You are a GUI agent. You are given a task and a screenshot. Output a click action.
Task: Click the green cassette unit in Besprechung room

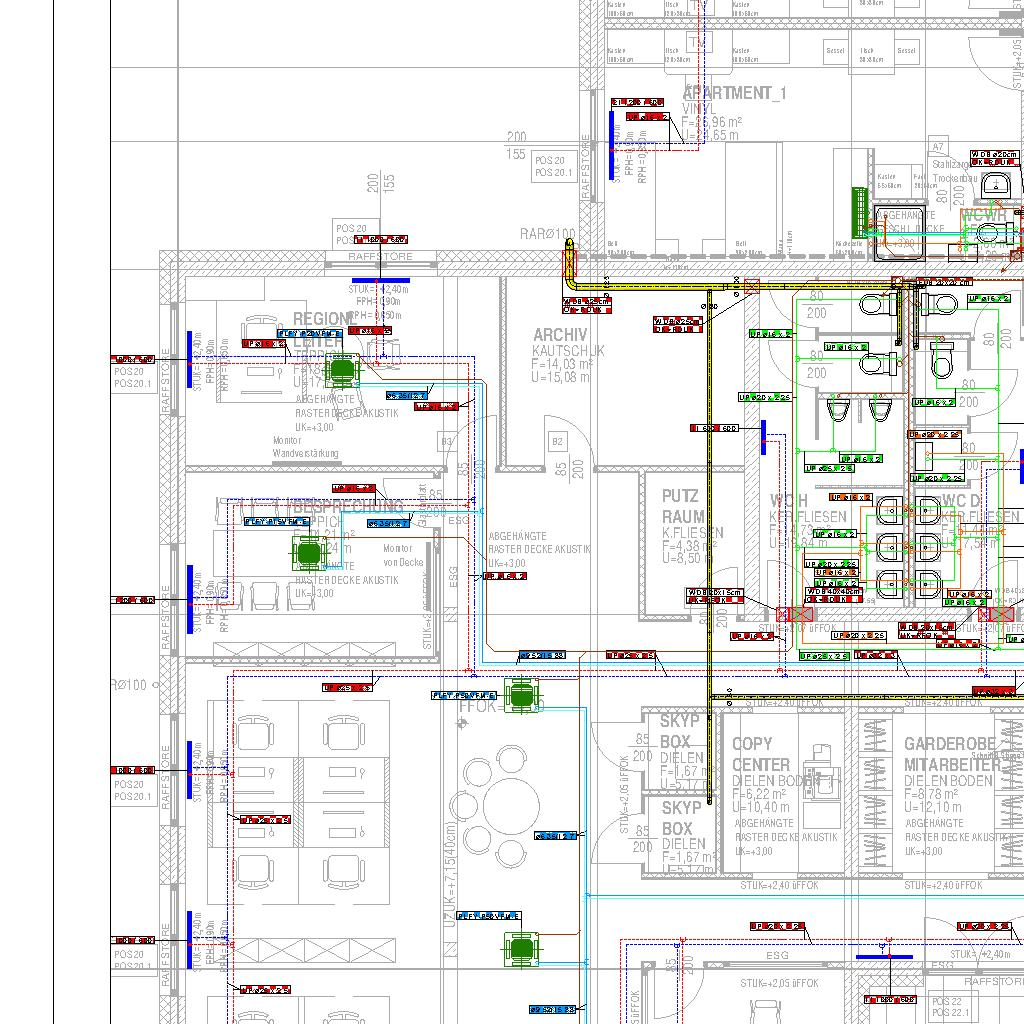coord(308,552)
